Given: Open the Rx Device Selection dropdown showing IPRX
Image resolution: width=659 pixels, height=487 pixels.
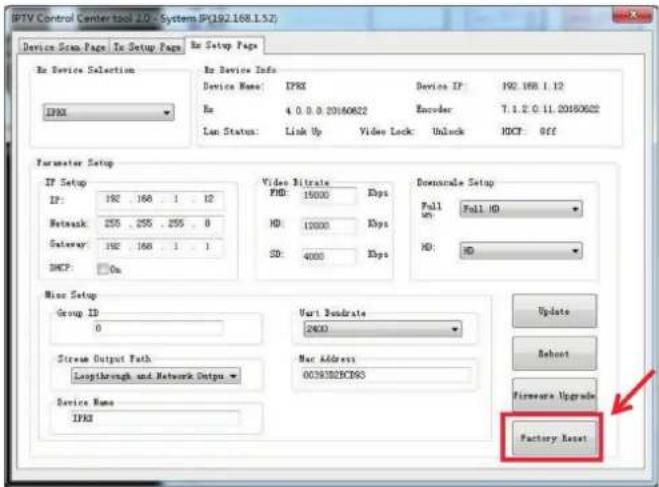Looking at the screenshot, I should point(108,112).
